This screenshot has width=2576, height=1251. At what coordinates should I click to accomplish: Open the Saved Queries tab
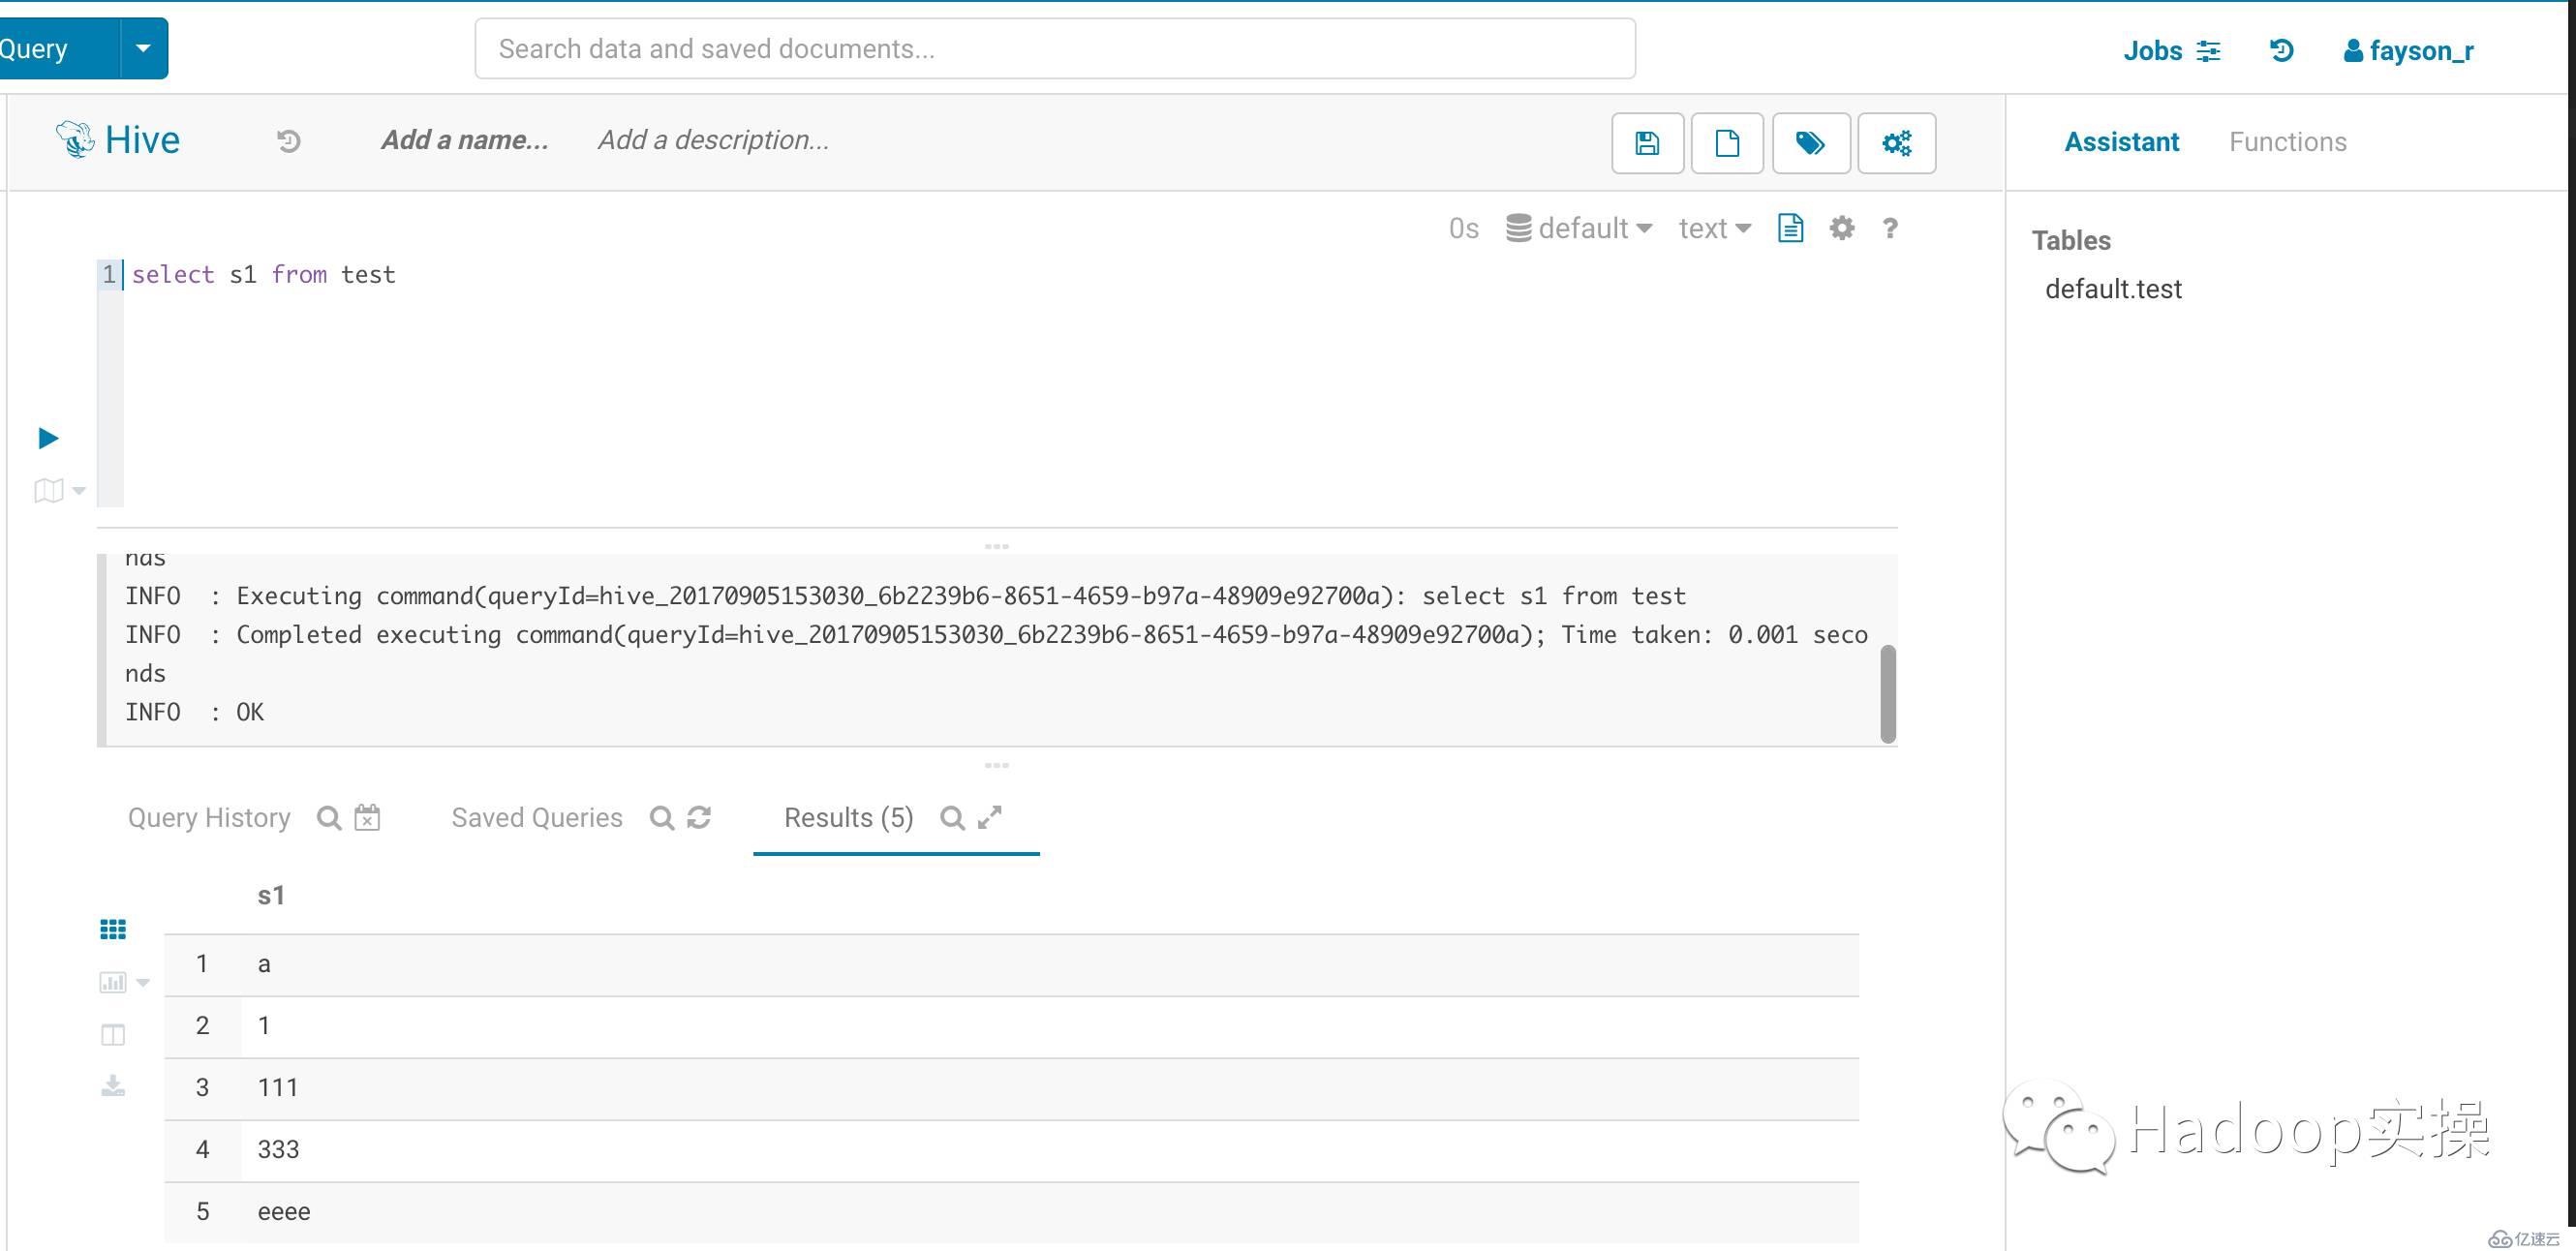[x=537, y=818]
